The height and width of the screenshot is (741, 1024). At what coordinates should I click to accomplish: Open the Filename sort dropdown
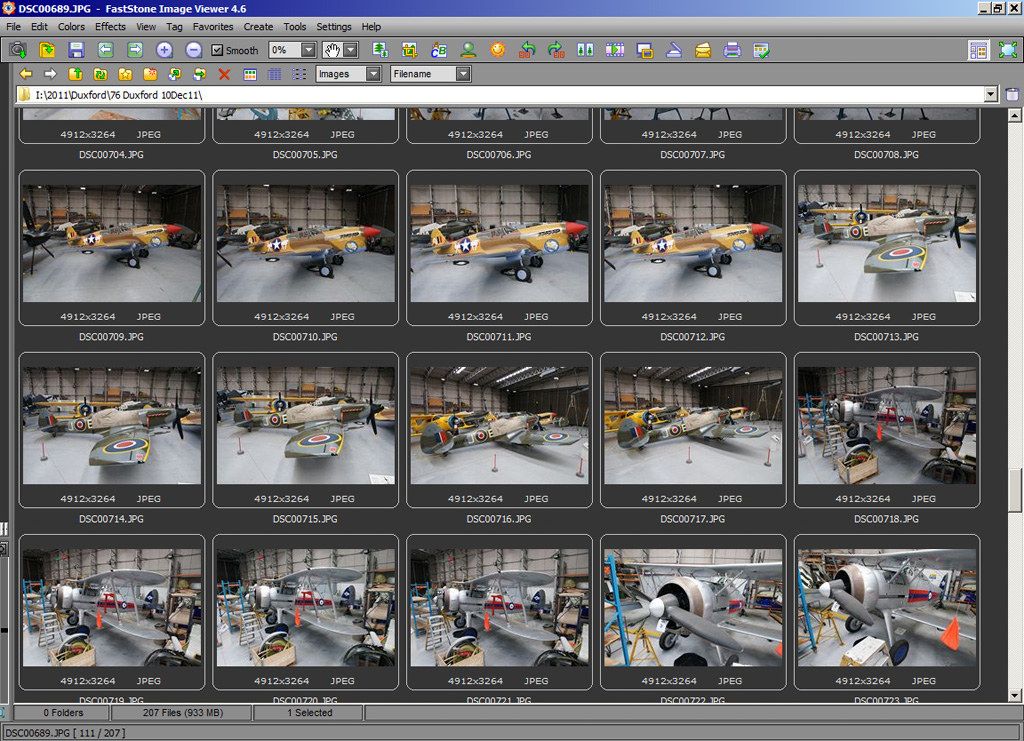pyautogui.click(x=463, y=74)
